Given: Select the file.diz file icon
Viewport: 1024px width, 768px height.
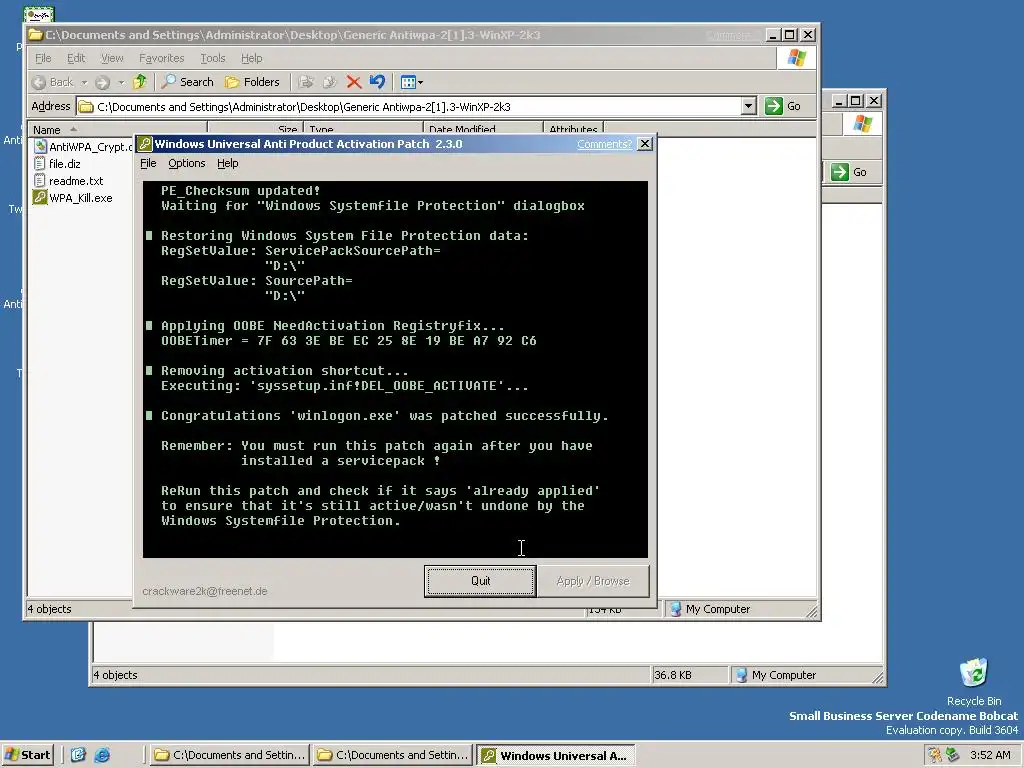Looking at the screenshot, I should click(x=40, y=164).
